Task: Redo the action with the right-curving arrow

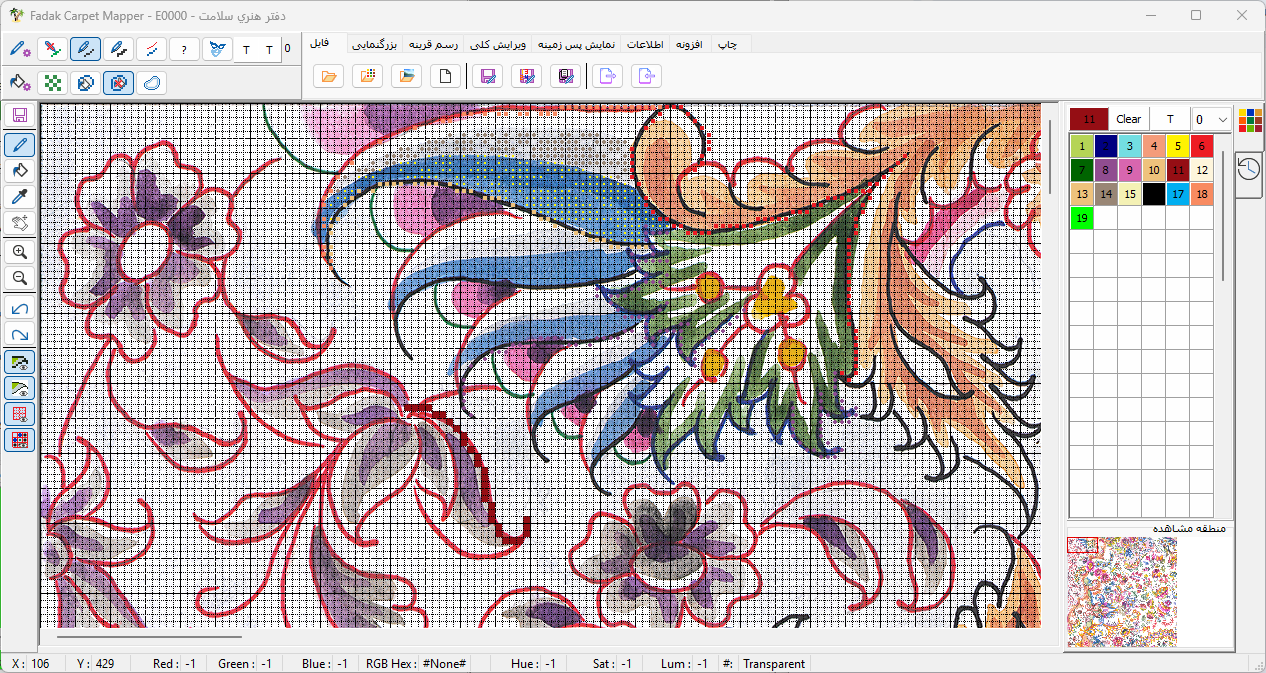Action: click(20, 334)
